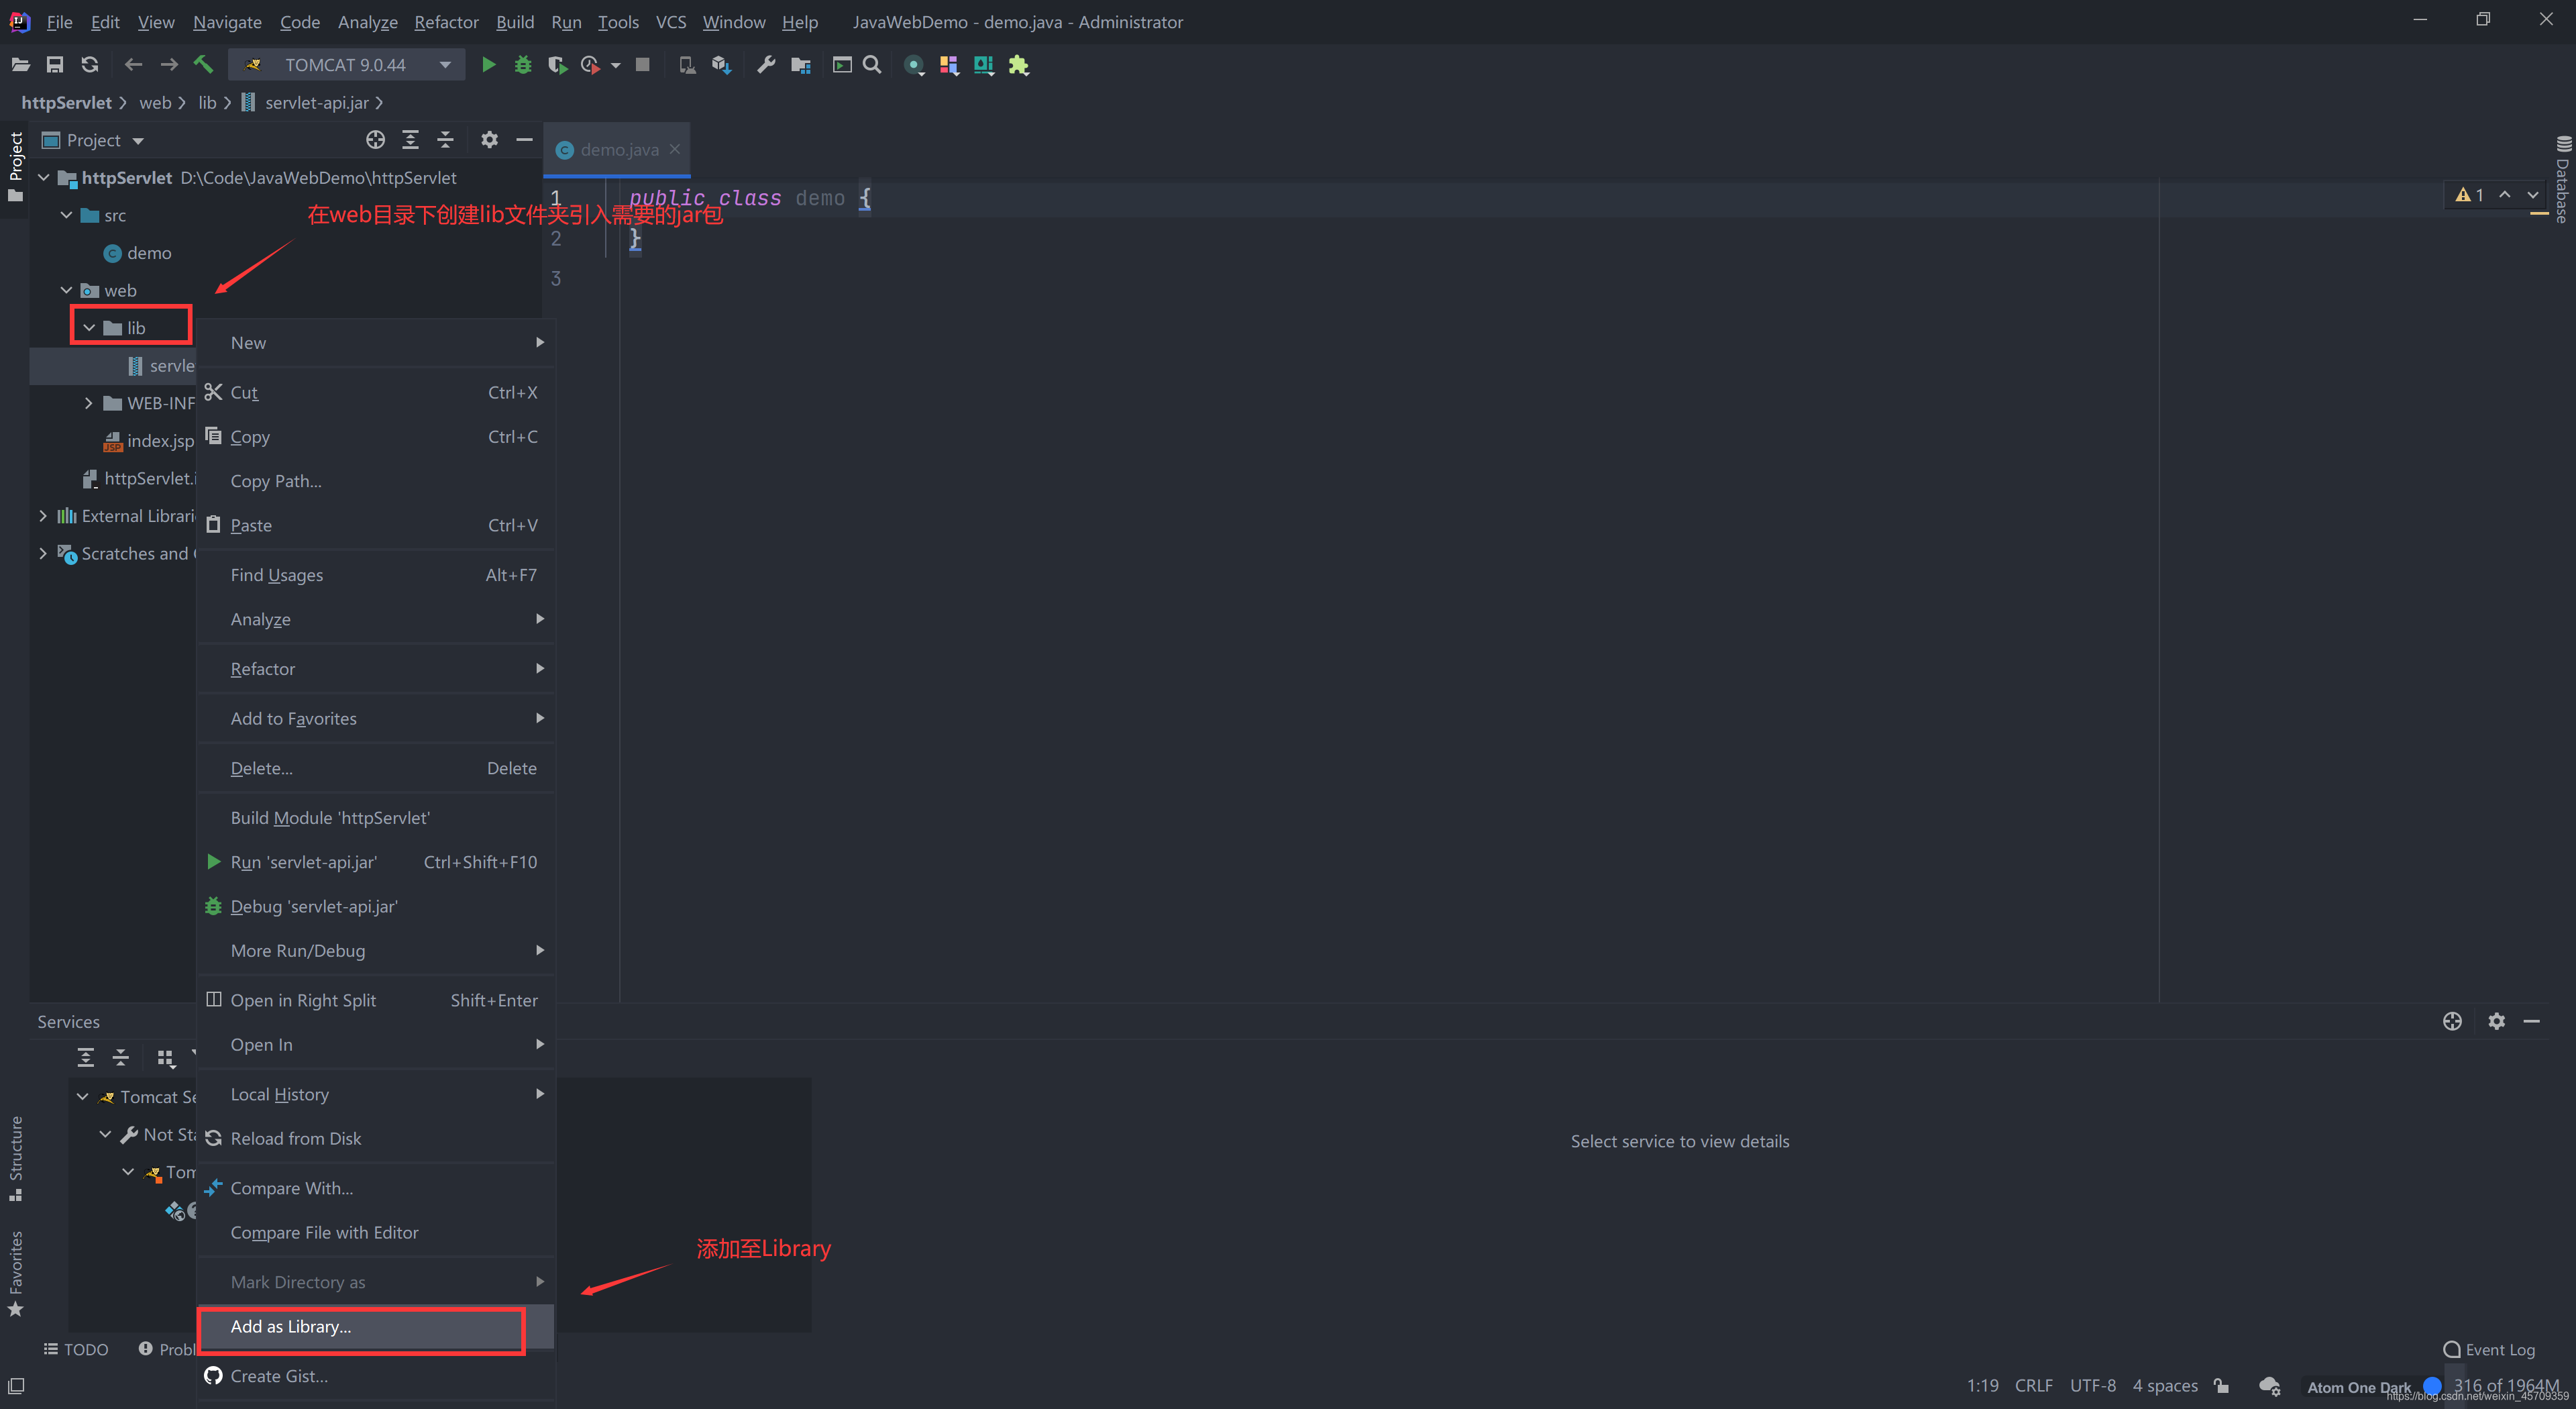Click Run 'servlet-api.jar' in context menu

[x=376, y=862]
